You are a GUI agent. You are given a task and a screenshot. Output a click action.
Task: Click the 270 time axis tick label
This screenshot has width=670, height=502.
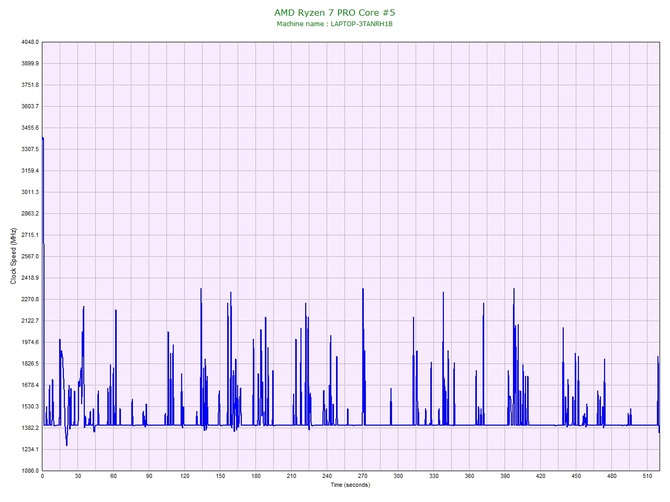[x=363, y=476]
